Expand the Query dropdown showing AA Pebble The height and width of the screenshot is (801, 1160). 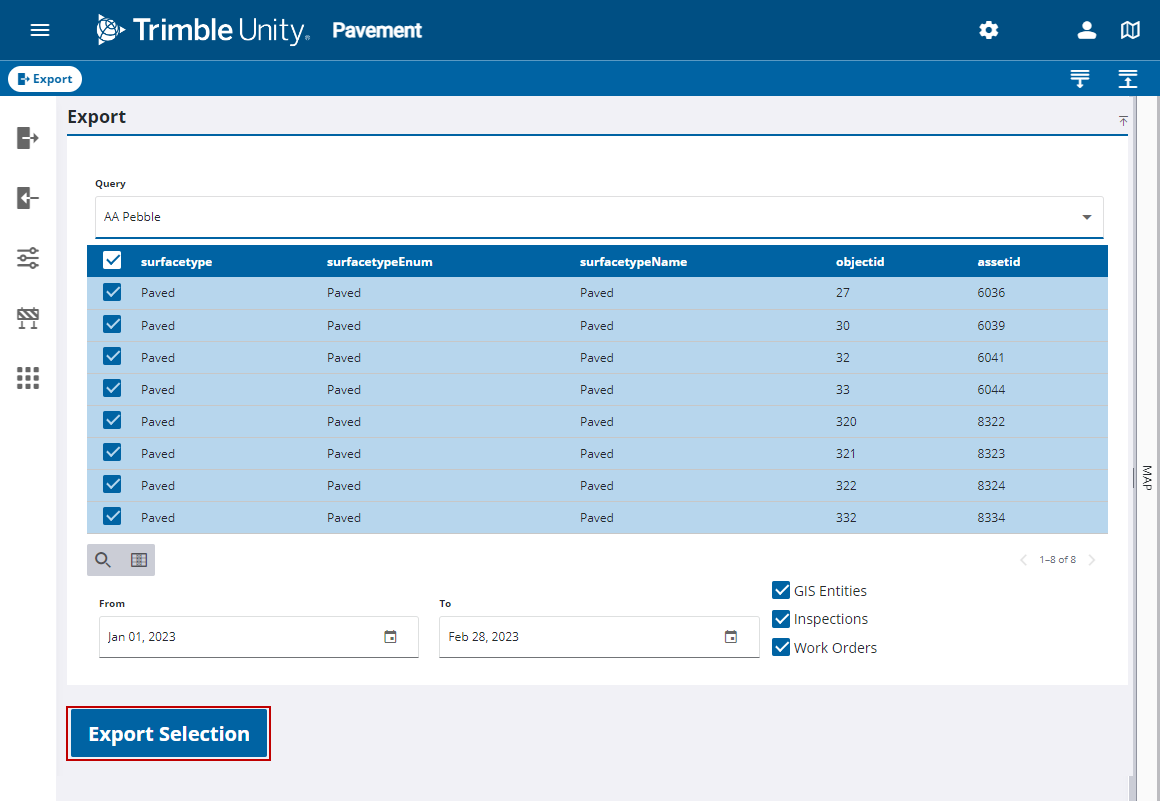tap(598, 217)
